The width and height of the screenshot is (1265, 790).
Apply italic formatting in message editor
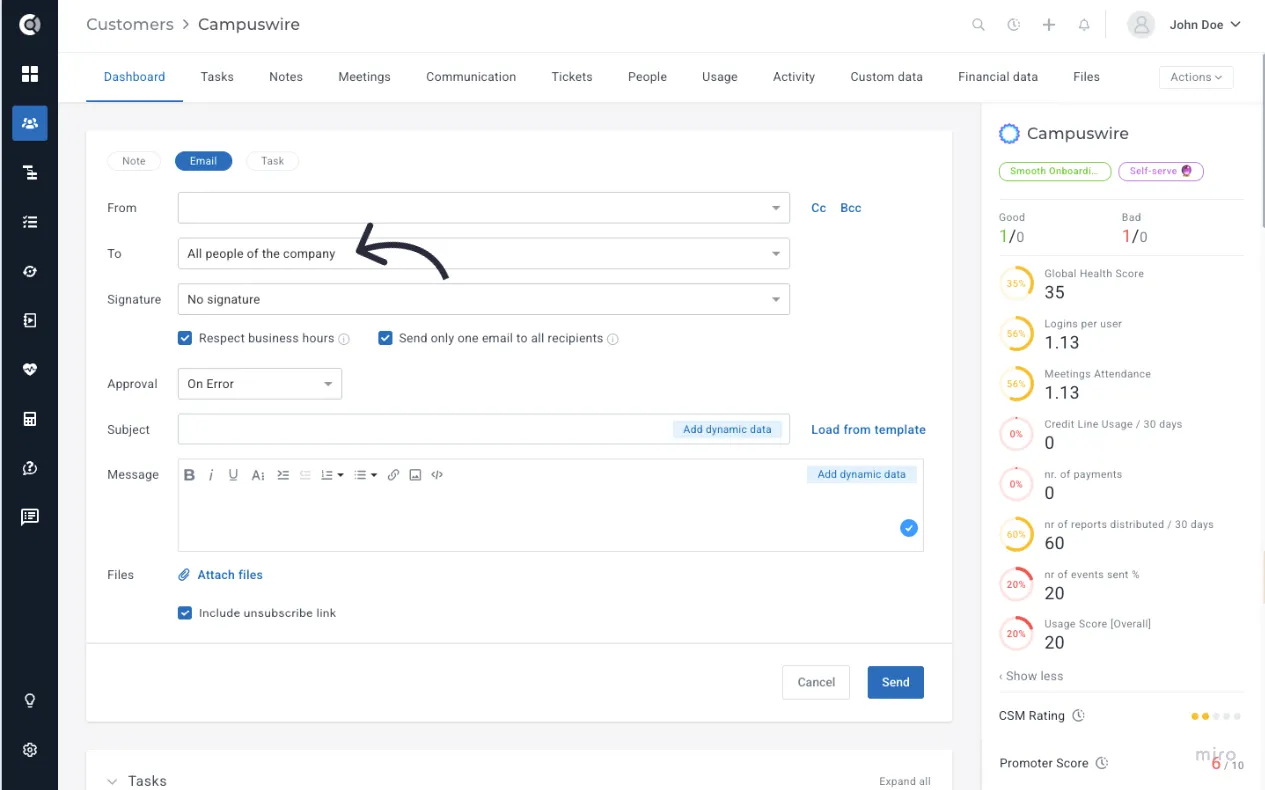211,475
